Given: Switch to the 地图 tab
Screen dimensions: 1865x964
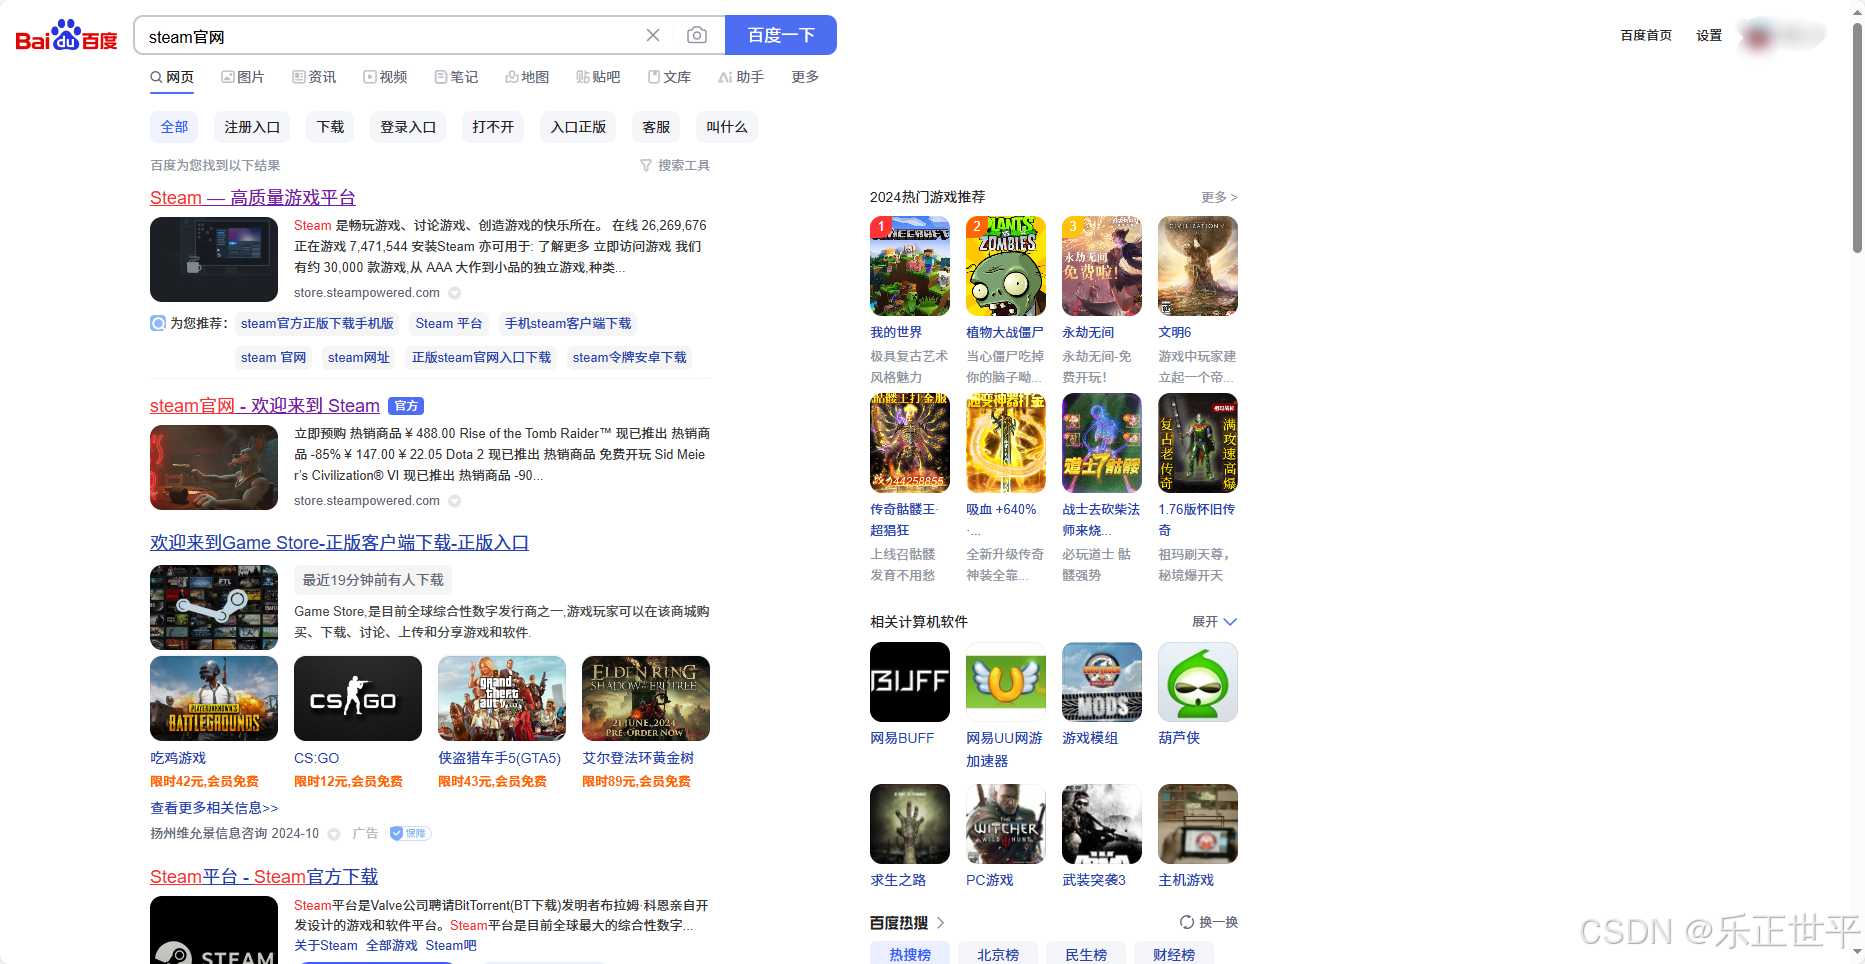Looking at the screenshot, I should coord(527,77).
